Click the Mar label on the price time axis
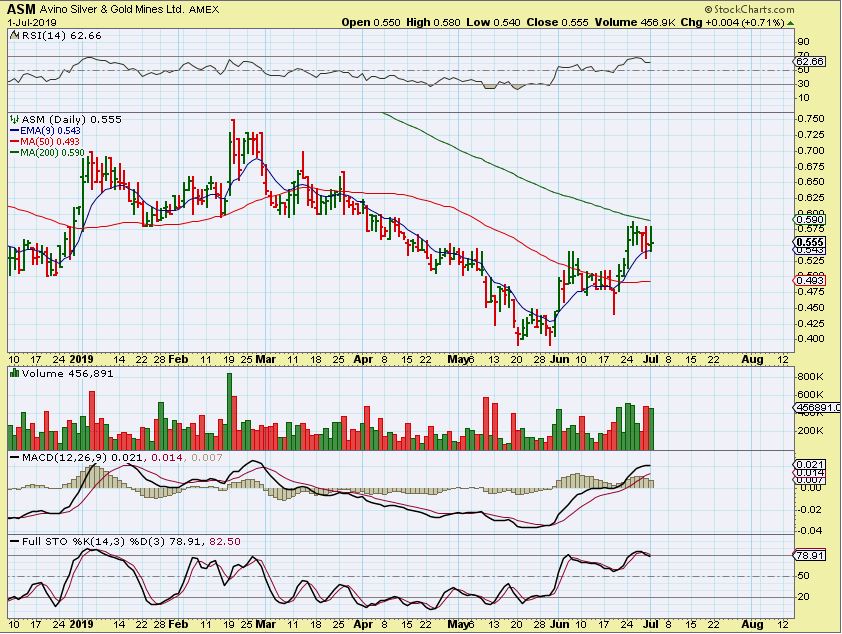This screenshot has width=842, height=634. click(265, 359)
